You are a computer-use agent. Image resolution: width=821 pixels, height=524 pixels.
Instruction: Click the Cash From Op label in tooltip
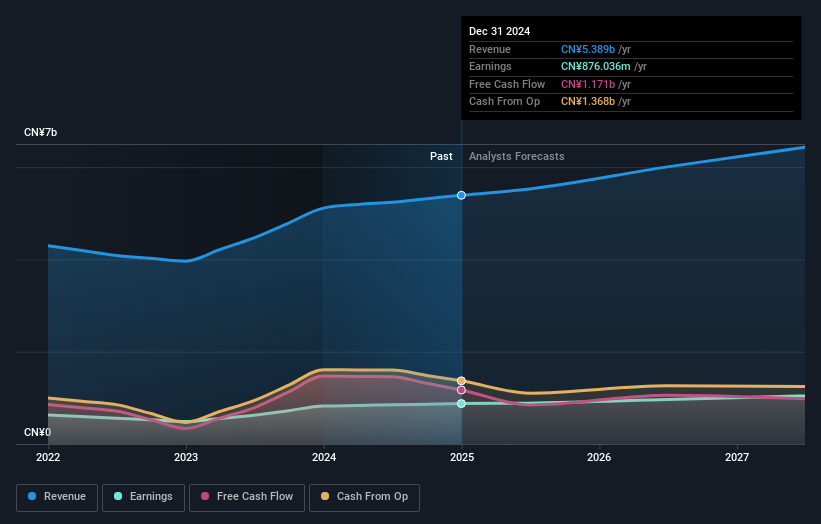504,102
